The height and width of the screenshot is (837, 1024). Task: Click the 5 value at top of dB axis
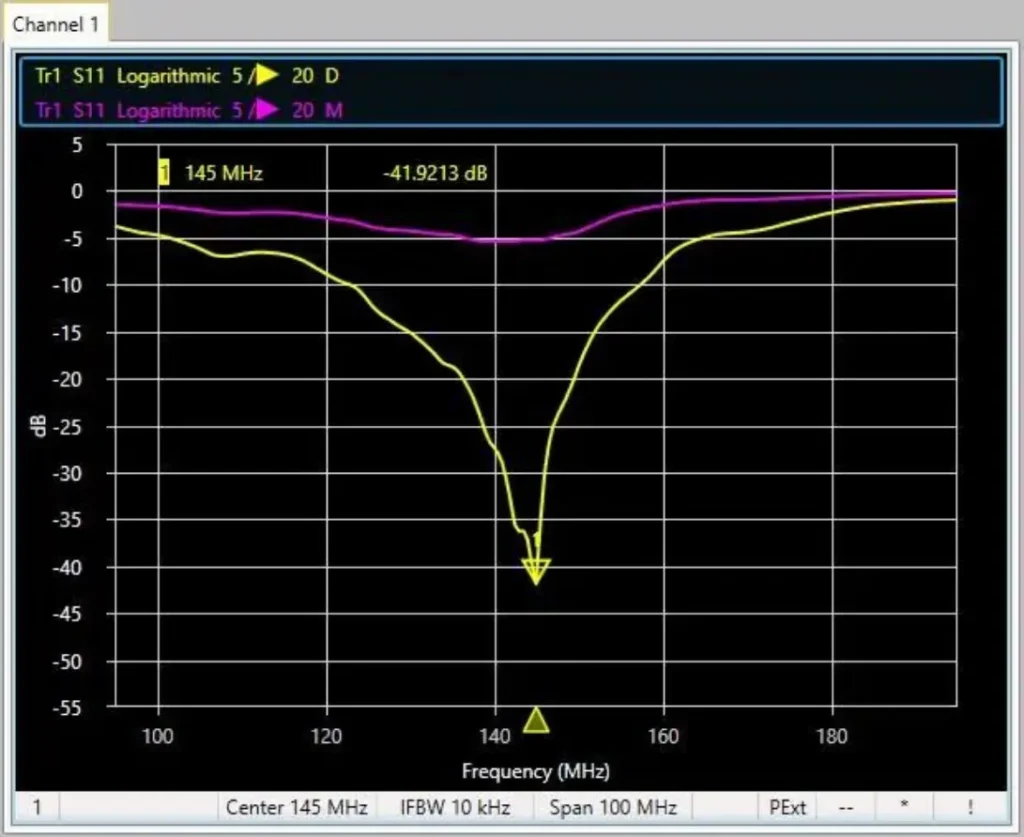78,144
